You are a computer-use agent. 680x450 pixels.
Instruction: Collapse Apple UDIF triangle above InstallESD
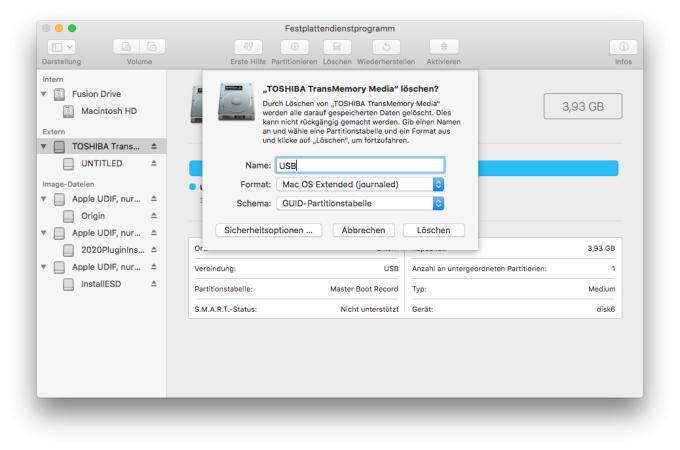[44, 267]
